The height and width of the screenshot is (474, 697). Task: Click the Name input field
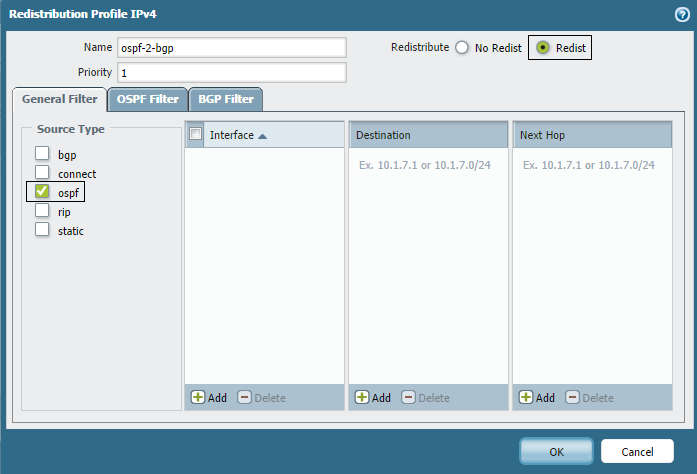click(232, 48)
